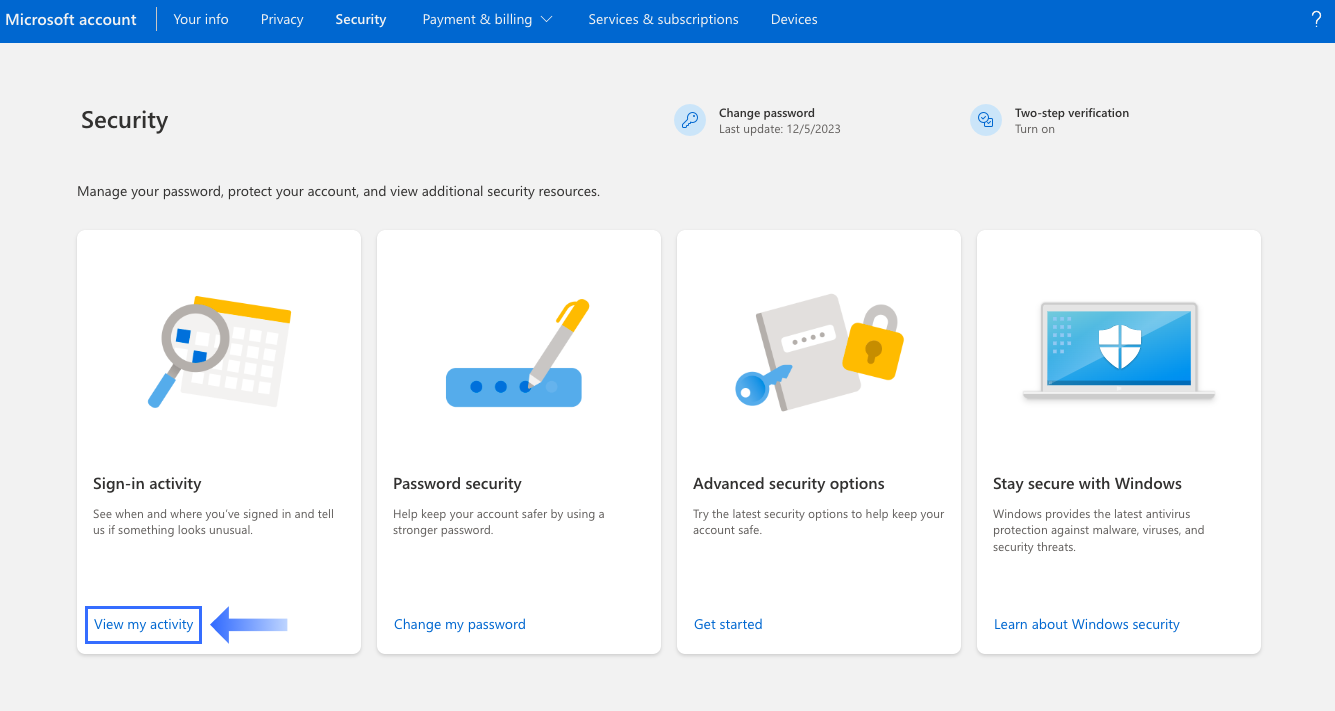This screenshot has height=711, width=1335.
Task: Click the Advanced security options card title
Action: [x=789, y=484]
